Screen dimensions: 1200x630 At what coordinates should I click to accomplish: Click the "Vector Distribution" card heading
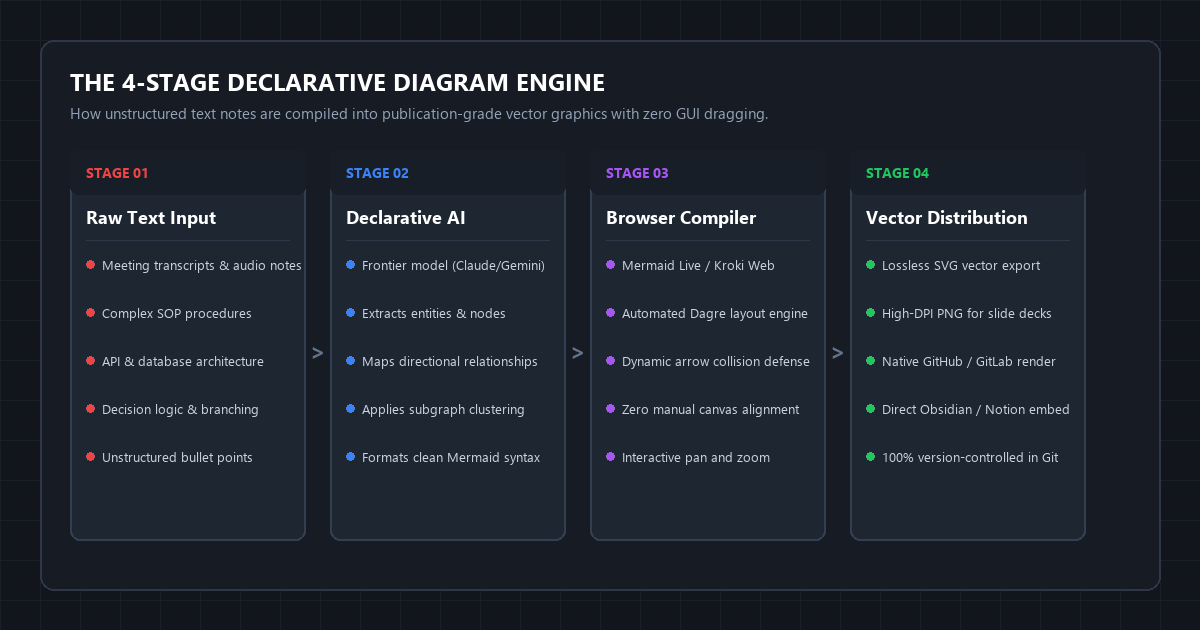(x=947, y=218)
